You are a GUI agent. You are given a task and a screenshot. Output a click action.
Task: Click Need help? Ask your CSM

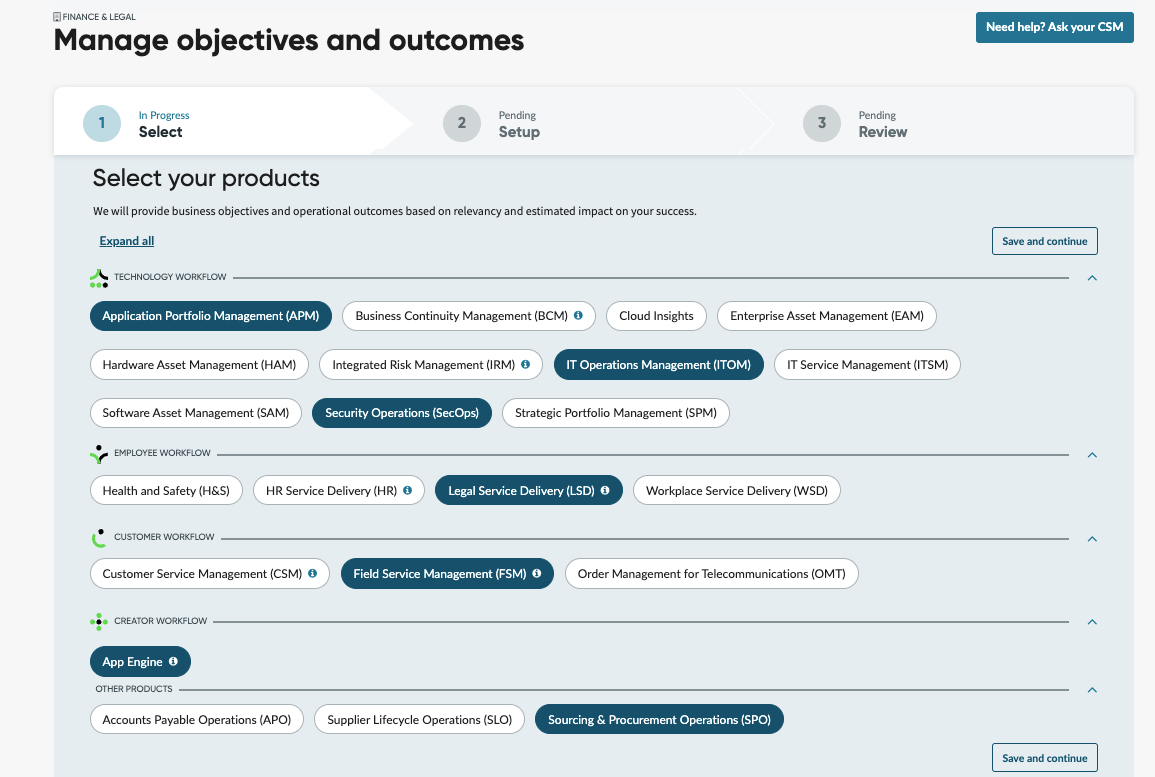(x=1054, y=27)
